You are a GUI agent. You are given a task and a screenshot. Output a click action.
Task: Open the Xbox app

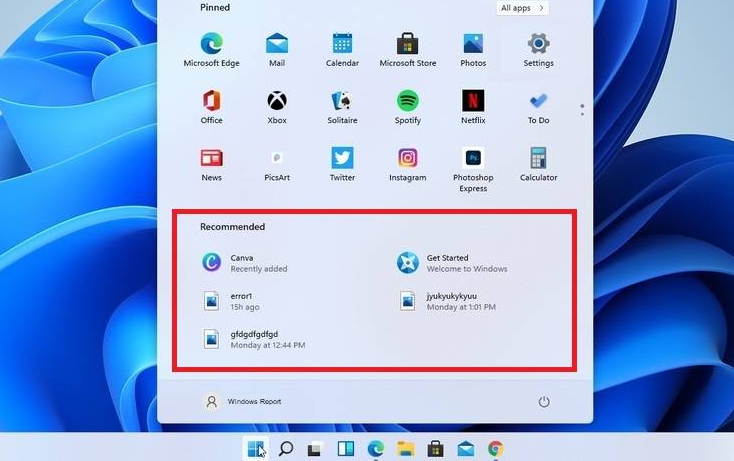(277, 107)
